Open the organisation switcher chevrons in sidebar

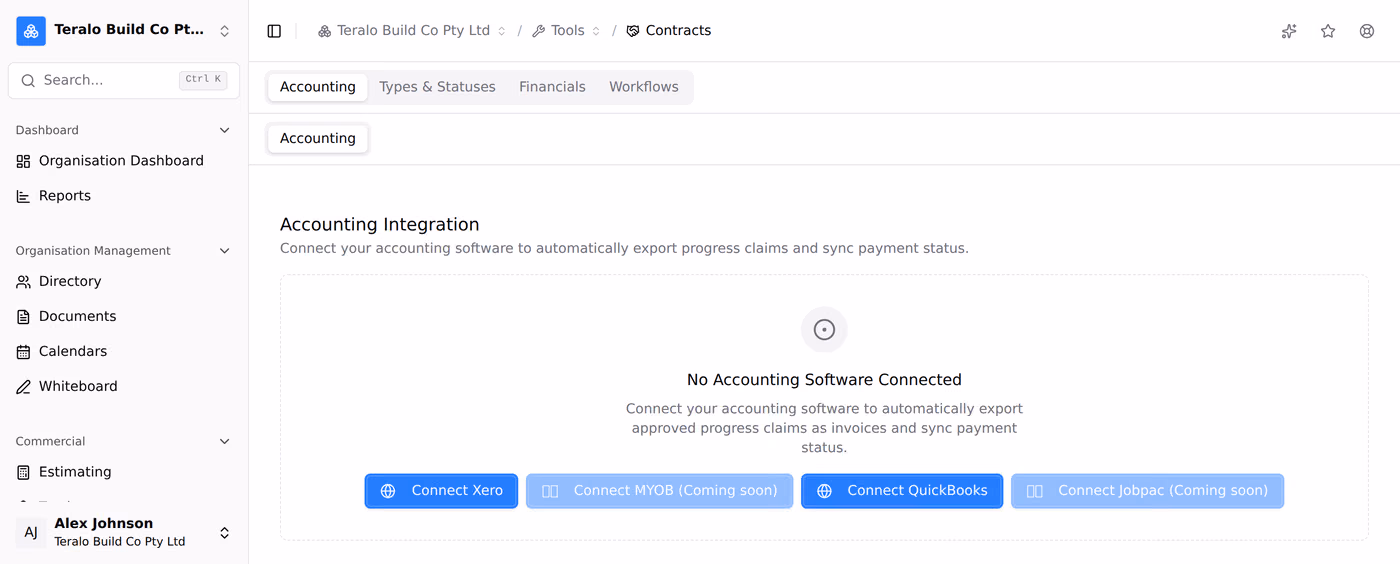[x=225, y=31]
